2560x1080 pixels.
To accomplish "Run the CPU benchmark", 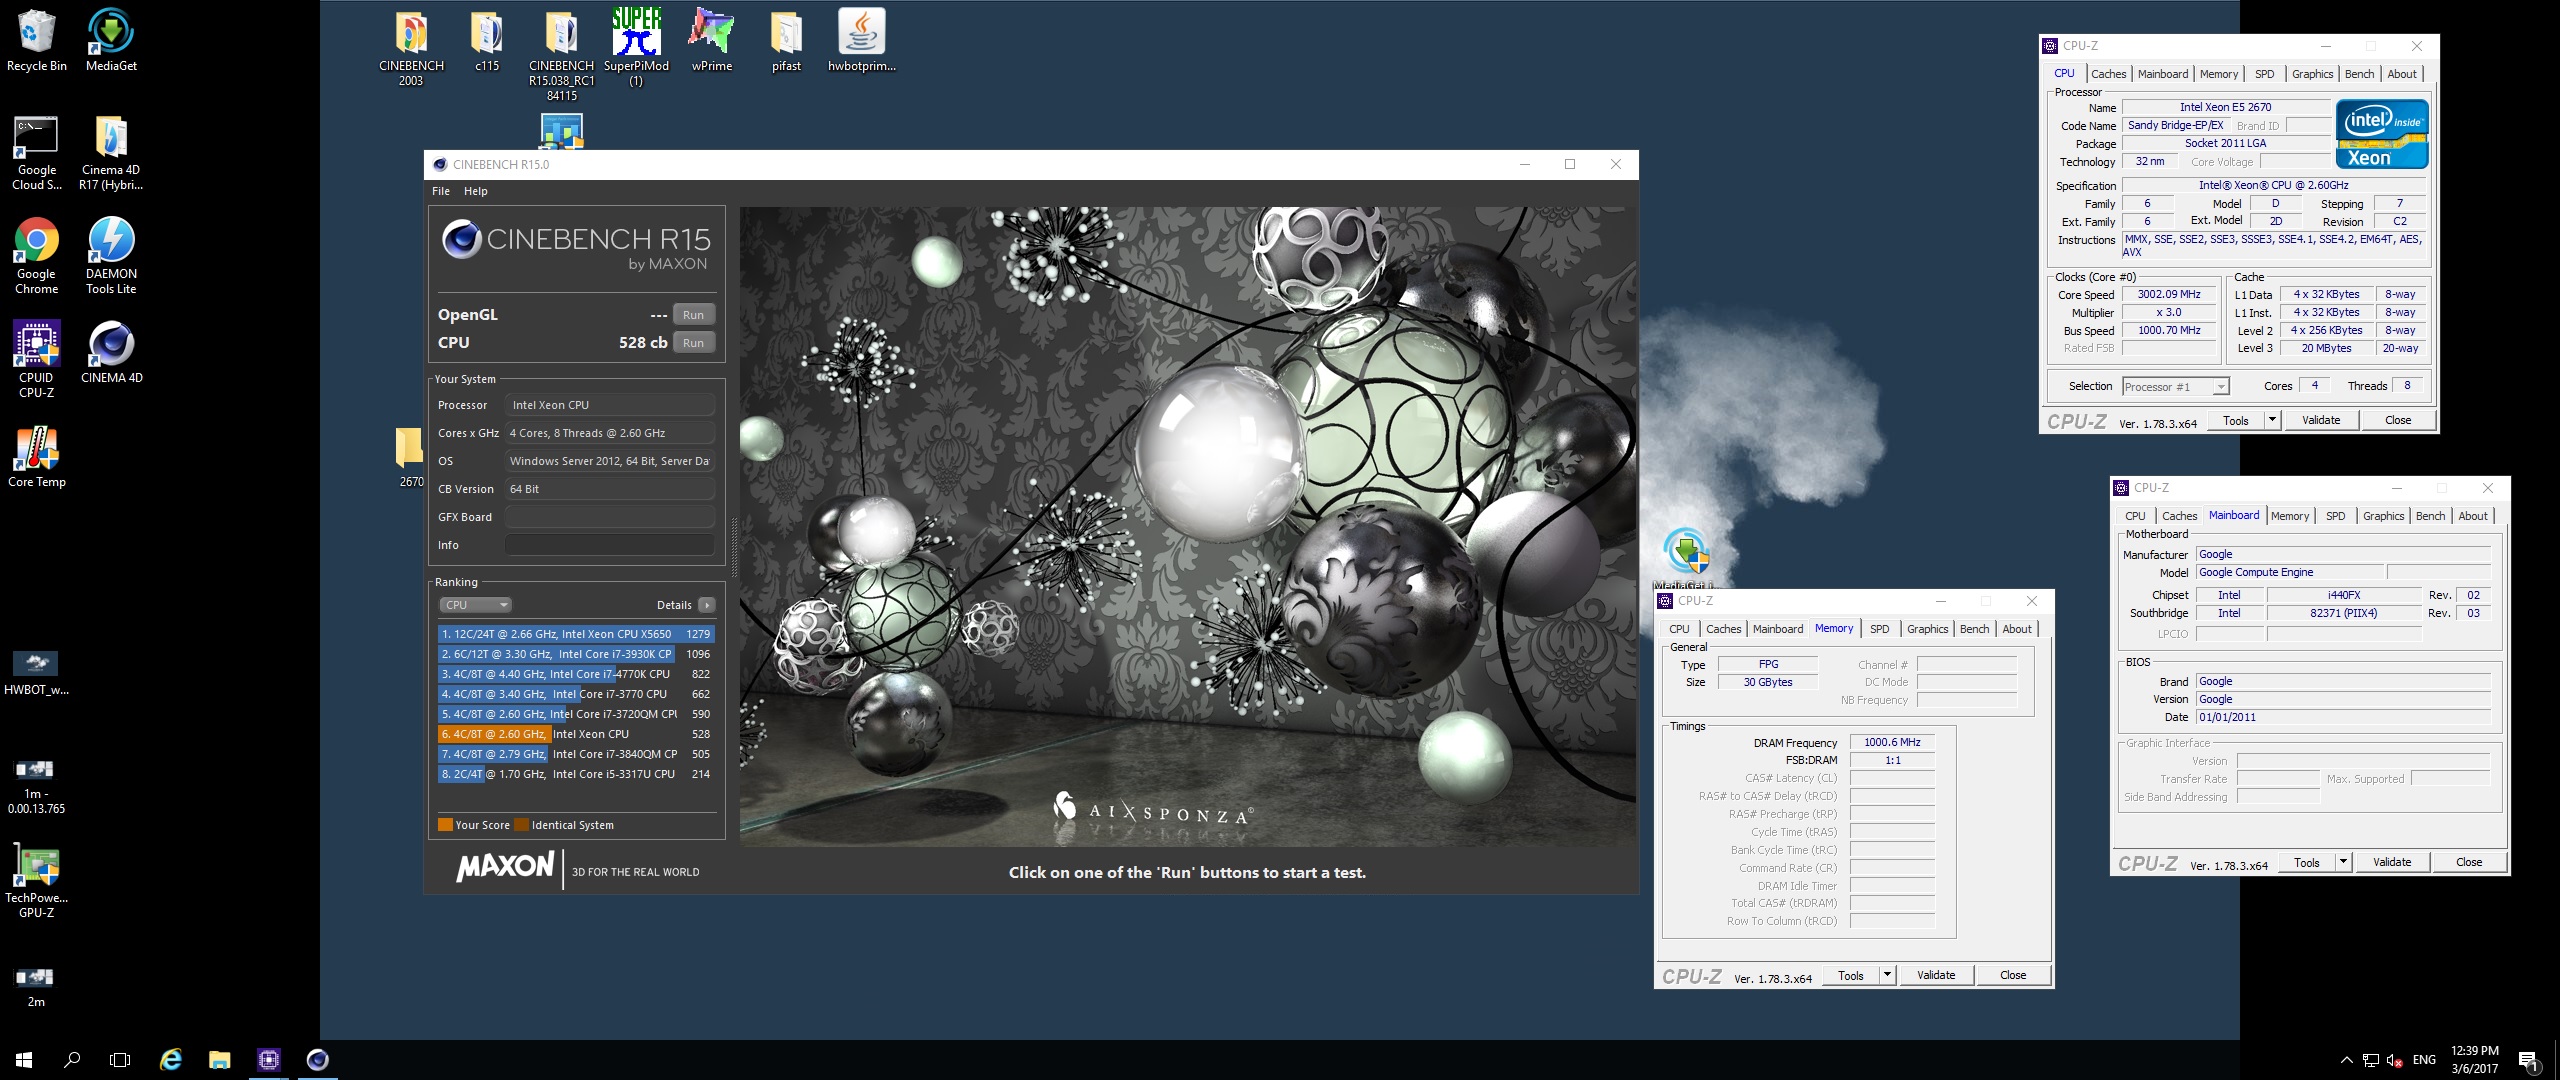I will pos(693,343).
